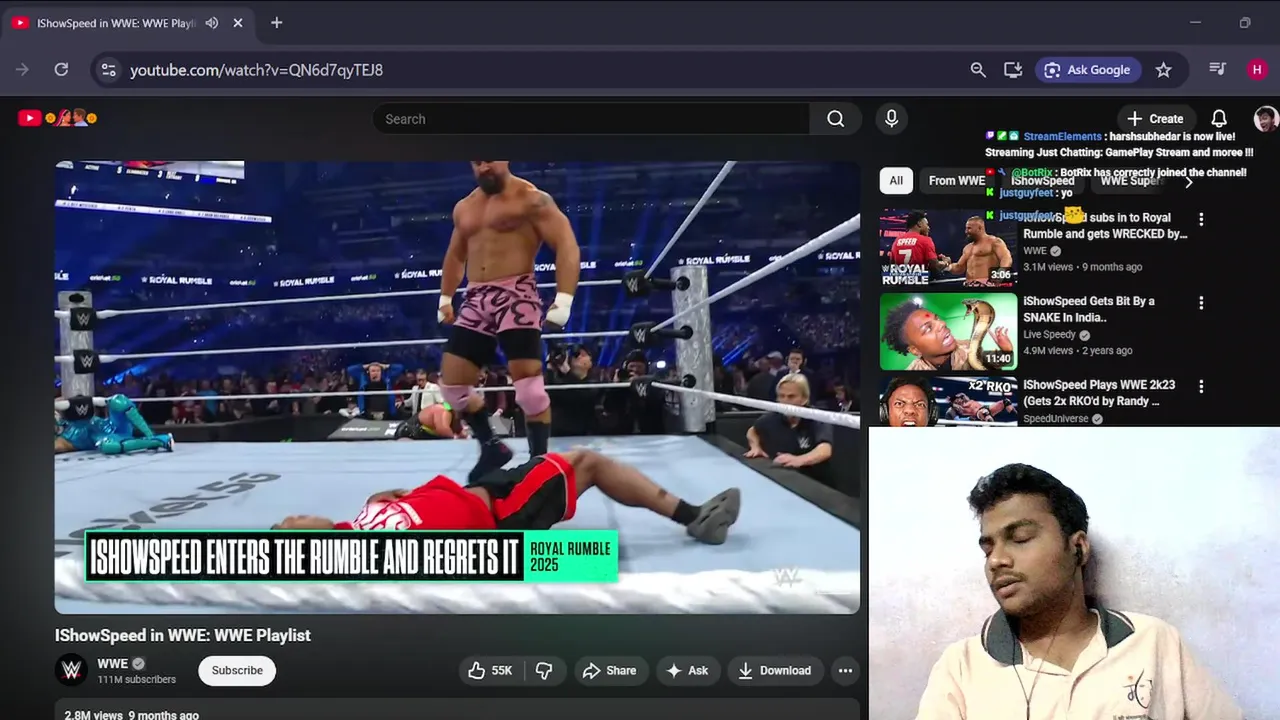
Task: Open more actions three-dot menu under video
Action: coord(845,670)
